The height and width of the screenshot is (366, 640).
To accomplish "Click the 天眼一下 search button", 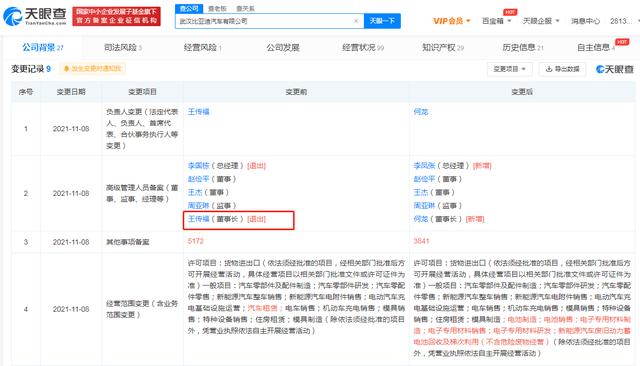I will click(x=382, y=21).
